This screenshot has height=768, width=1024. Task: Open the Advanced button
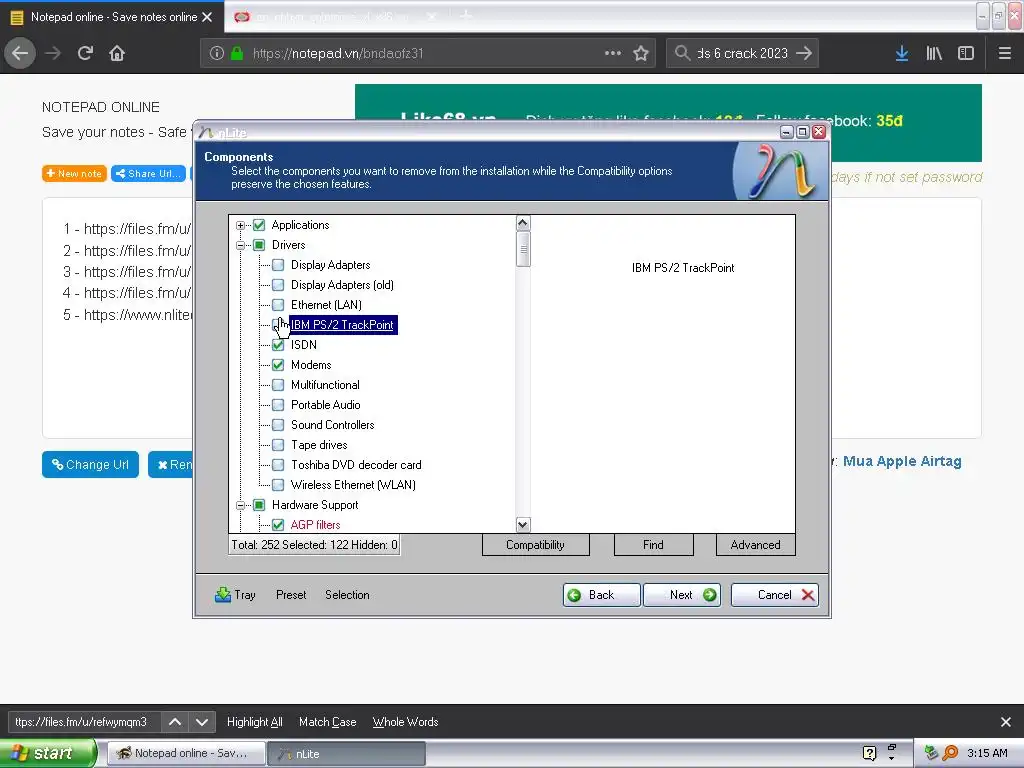[x=756, y=545]
